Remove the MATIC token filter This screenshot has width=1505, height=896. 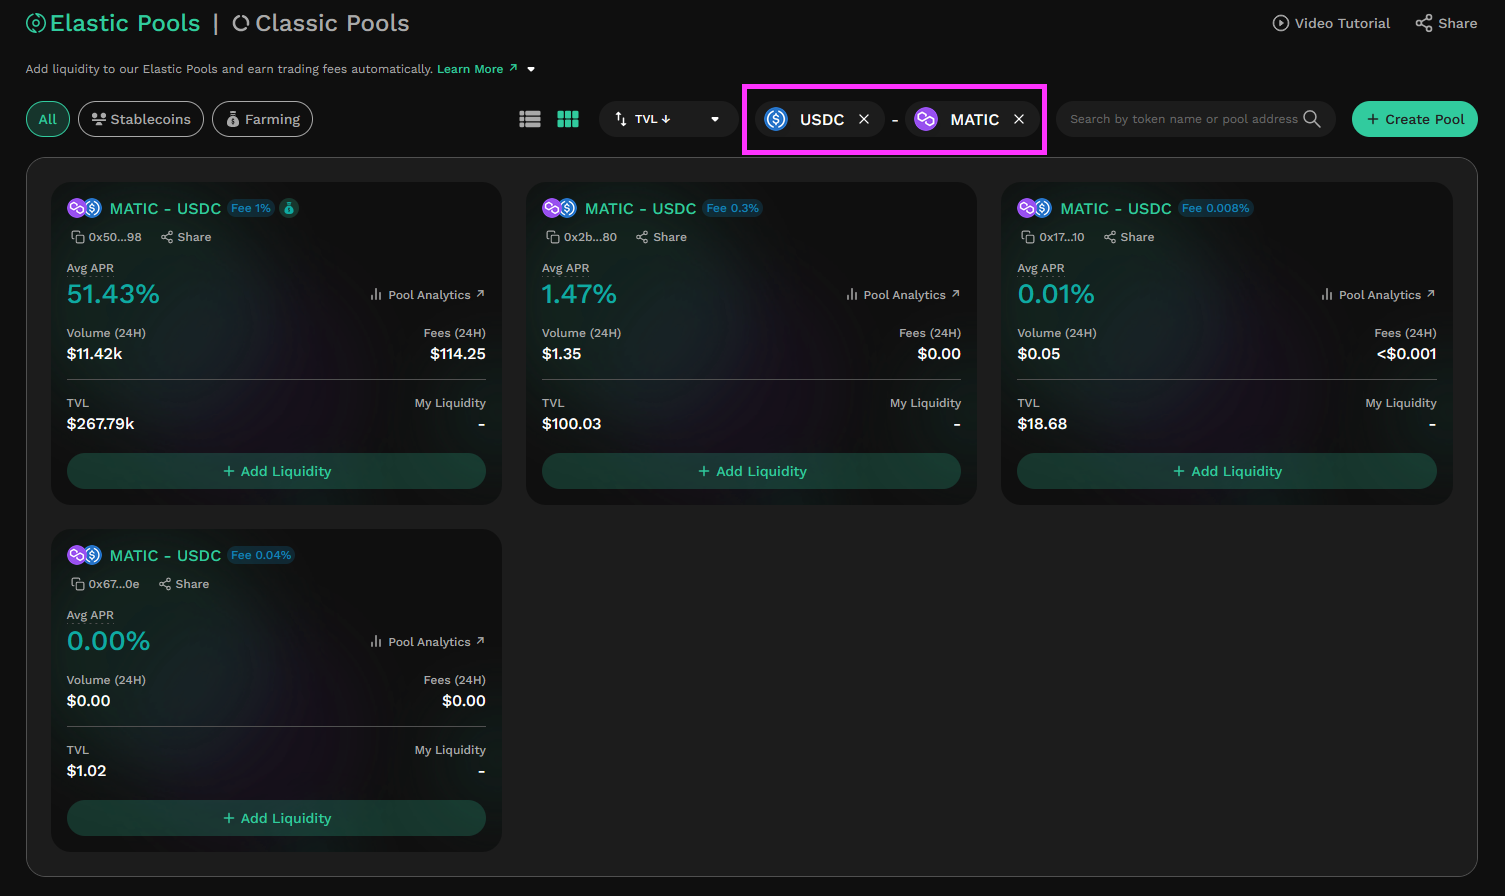[x=1019, y=119]
